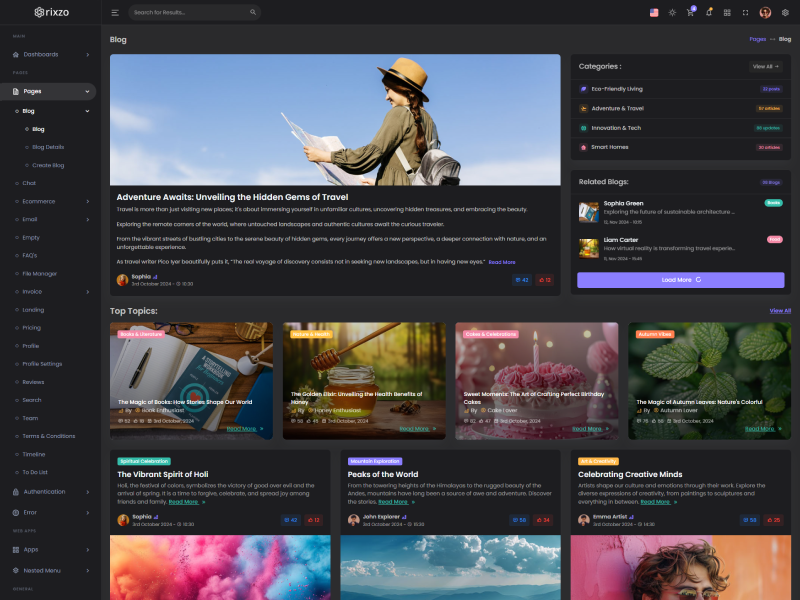Switch theme using the light mode sun icon

(672, 13)
